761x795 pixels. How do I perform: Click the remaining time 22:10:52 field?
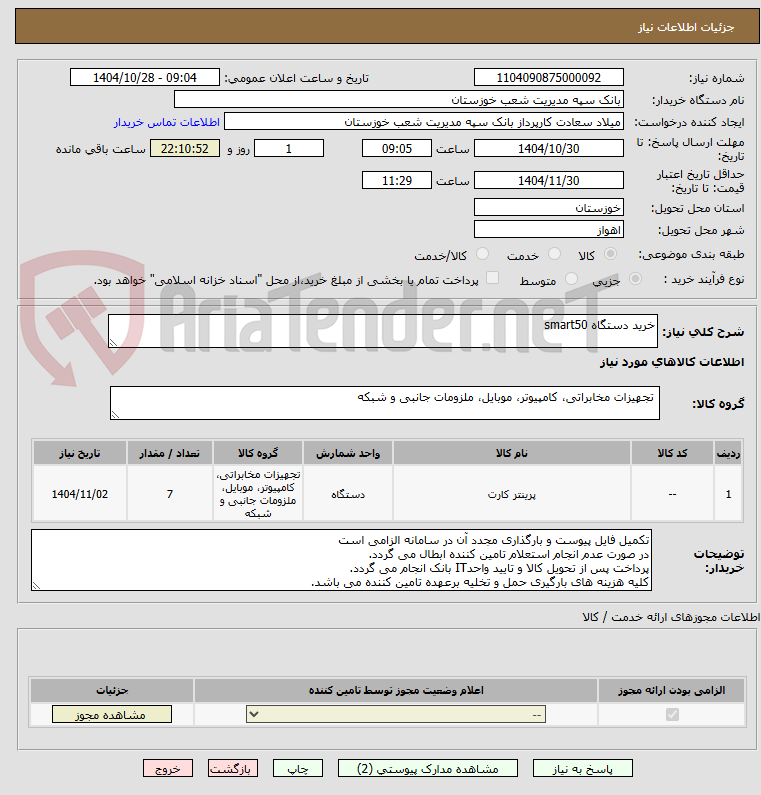click(185, 149)
